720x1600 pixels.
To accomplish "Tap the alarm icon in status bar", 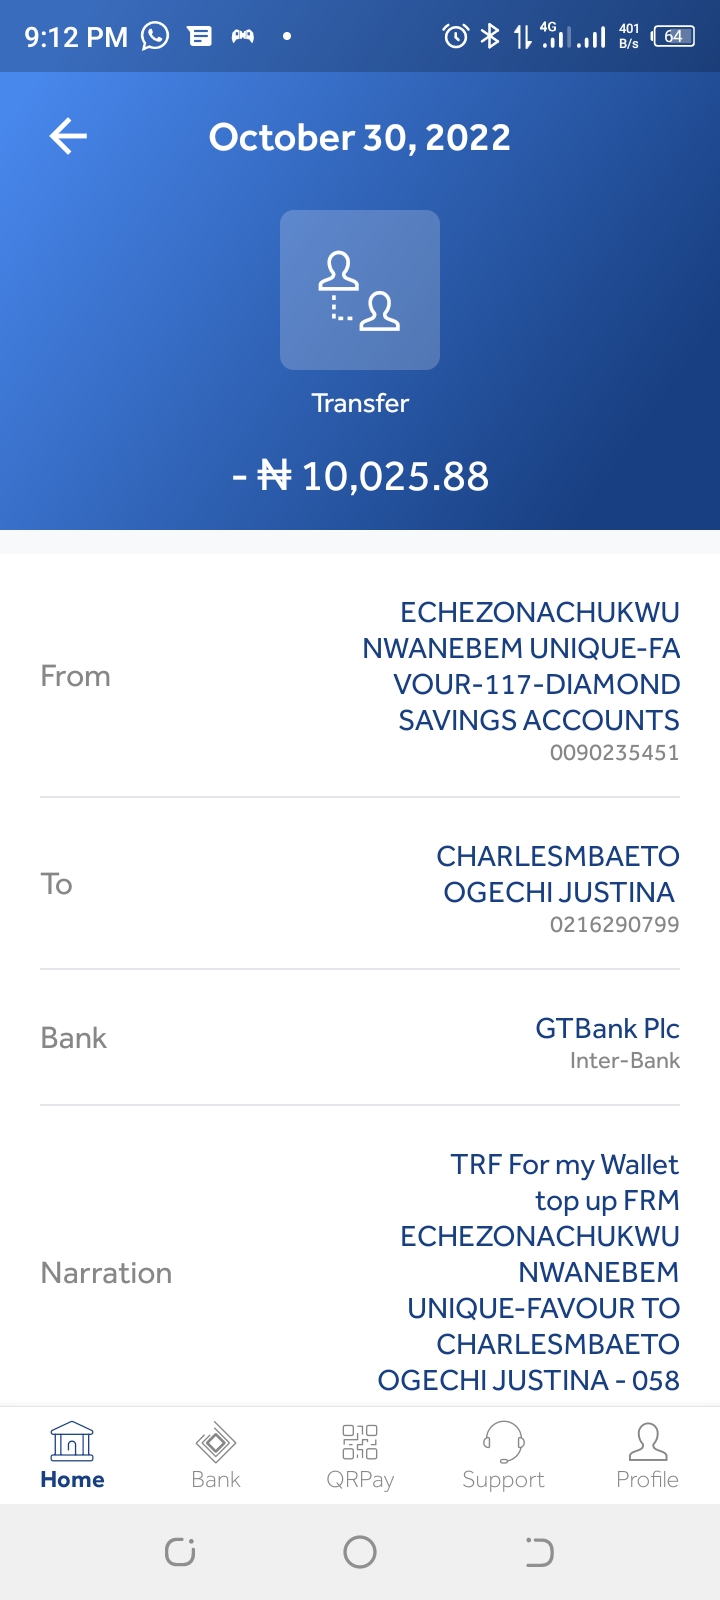I will coord(455,37).
